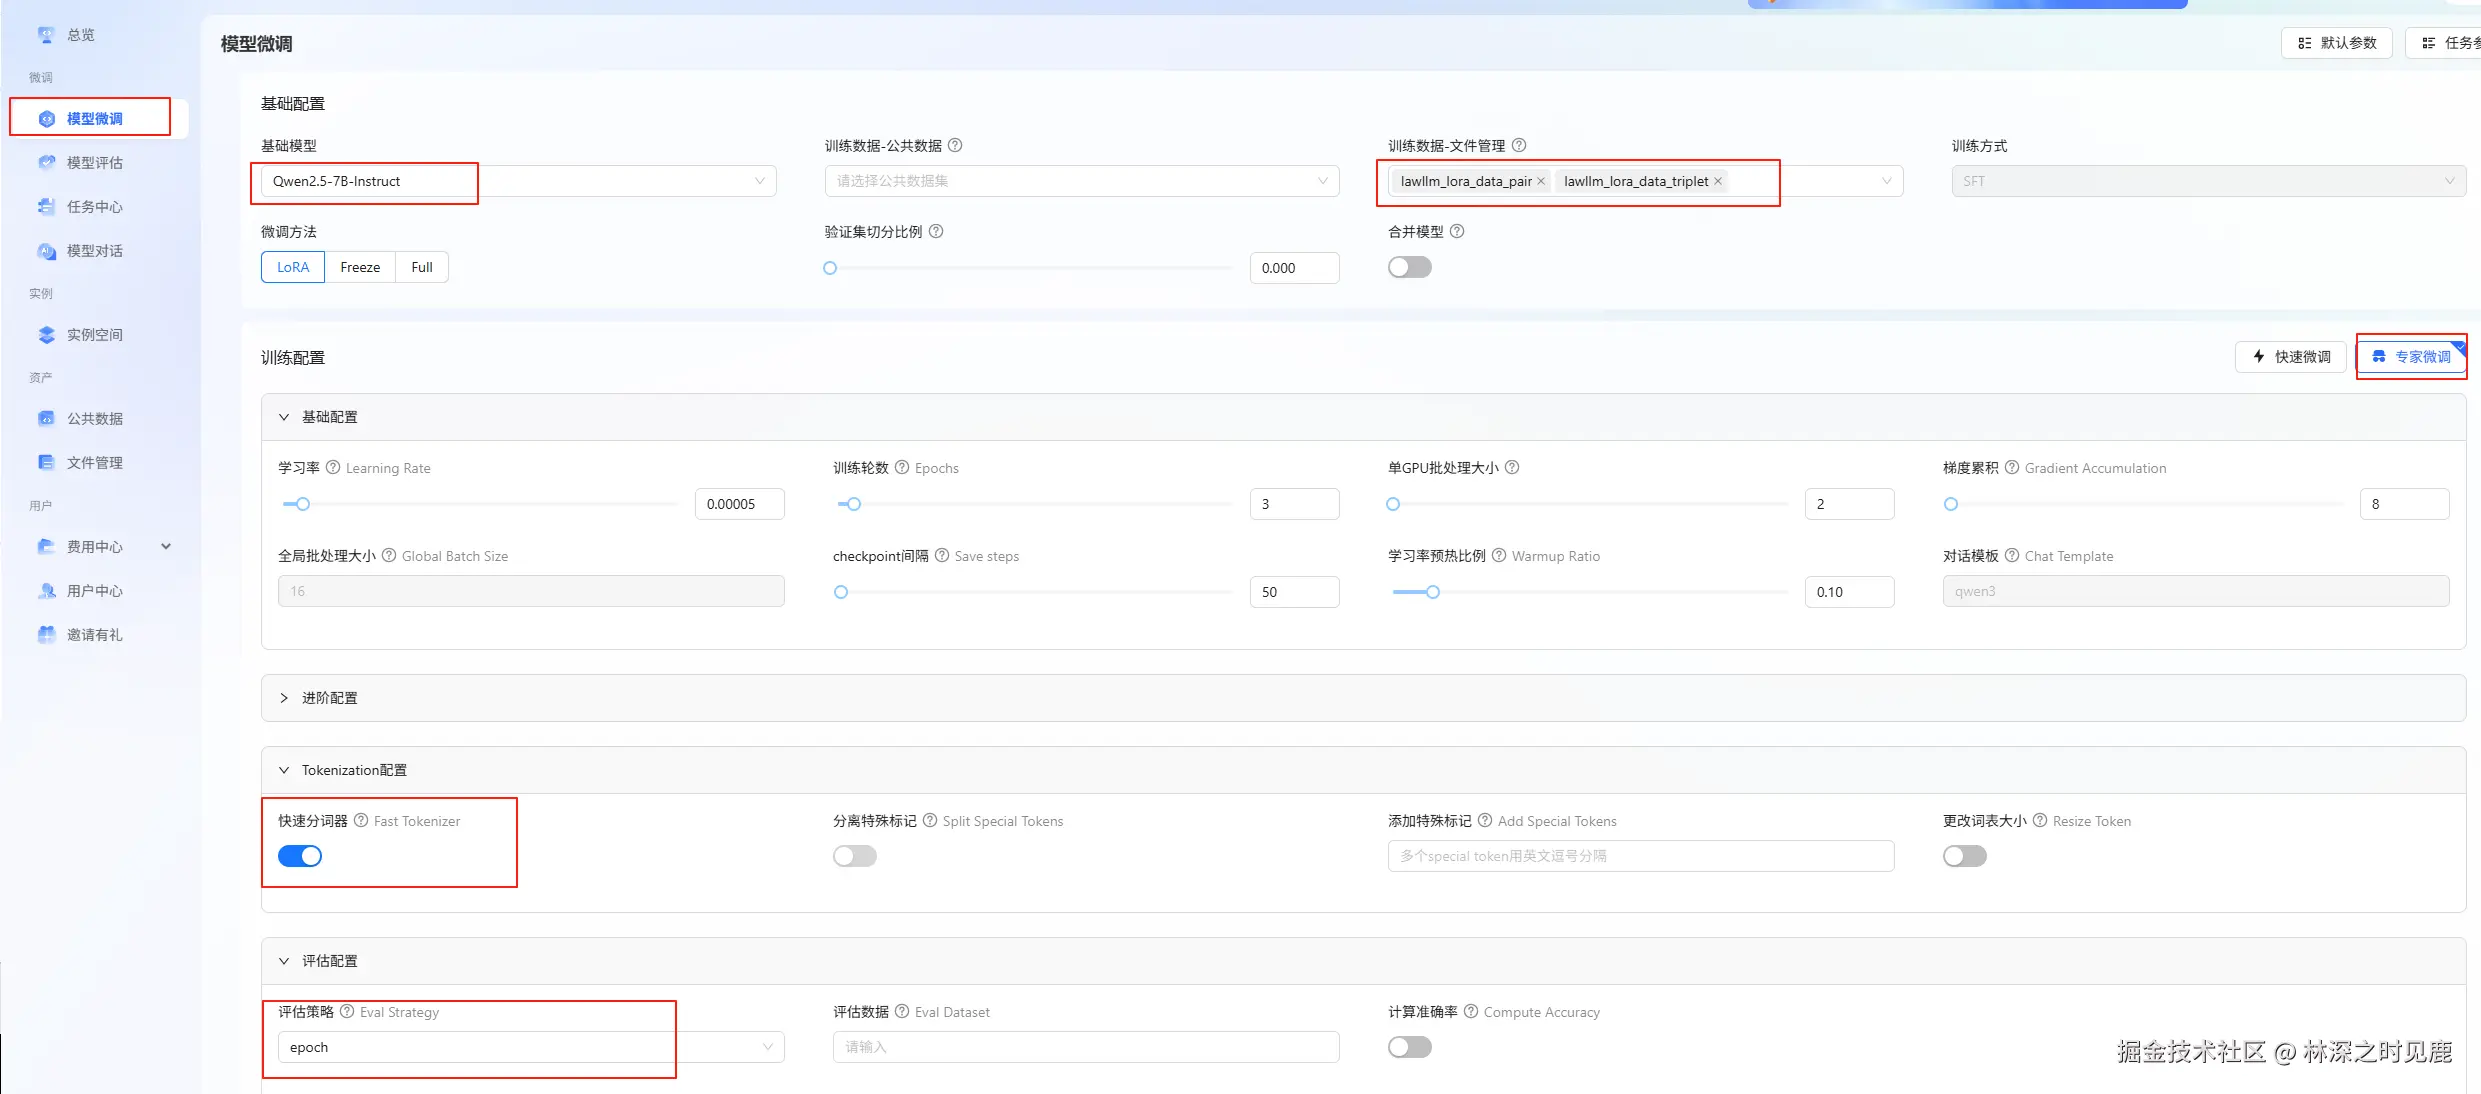Viewport: 2481px width, 1094px height.
Task: Click the 默认参数 button
Action: 2336,43
